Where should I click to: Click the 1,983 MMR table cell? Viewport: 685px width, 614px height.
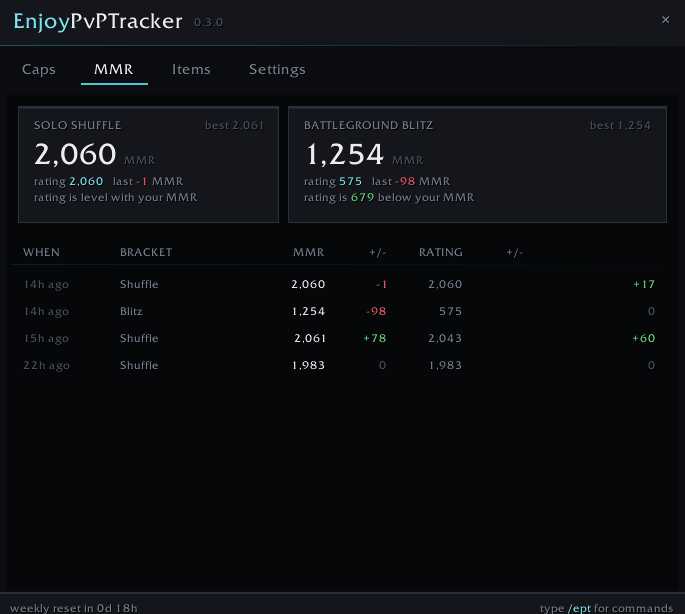(x=308, y=366)
